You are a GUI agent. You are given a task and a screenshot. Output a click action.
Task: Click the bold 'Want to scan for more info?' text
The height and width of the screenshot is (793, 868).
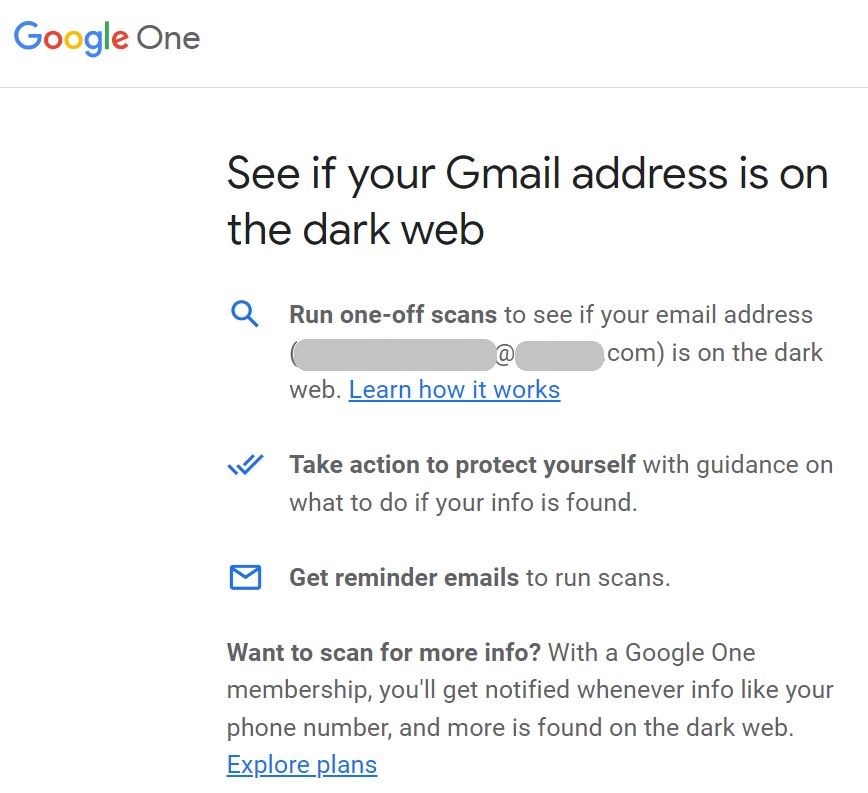[384, 652]
